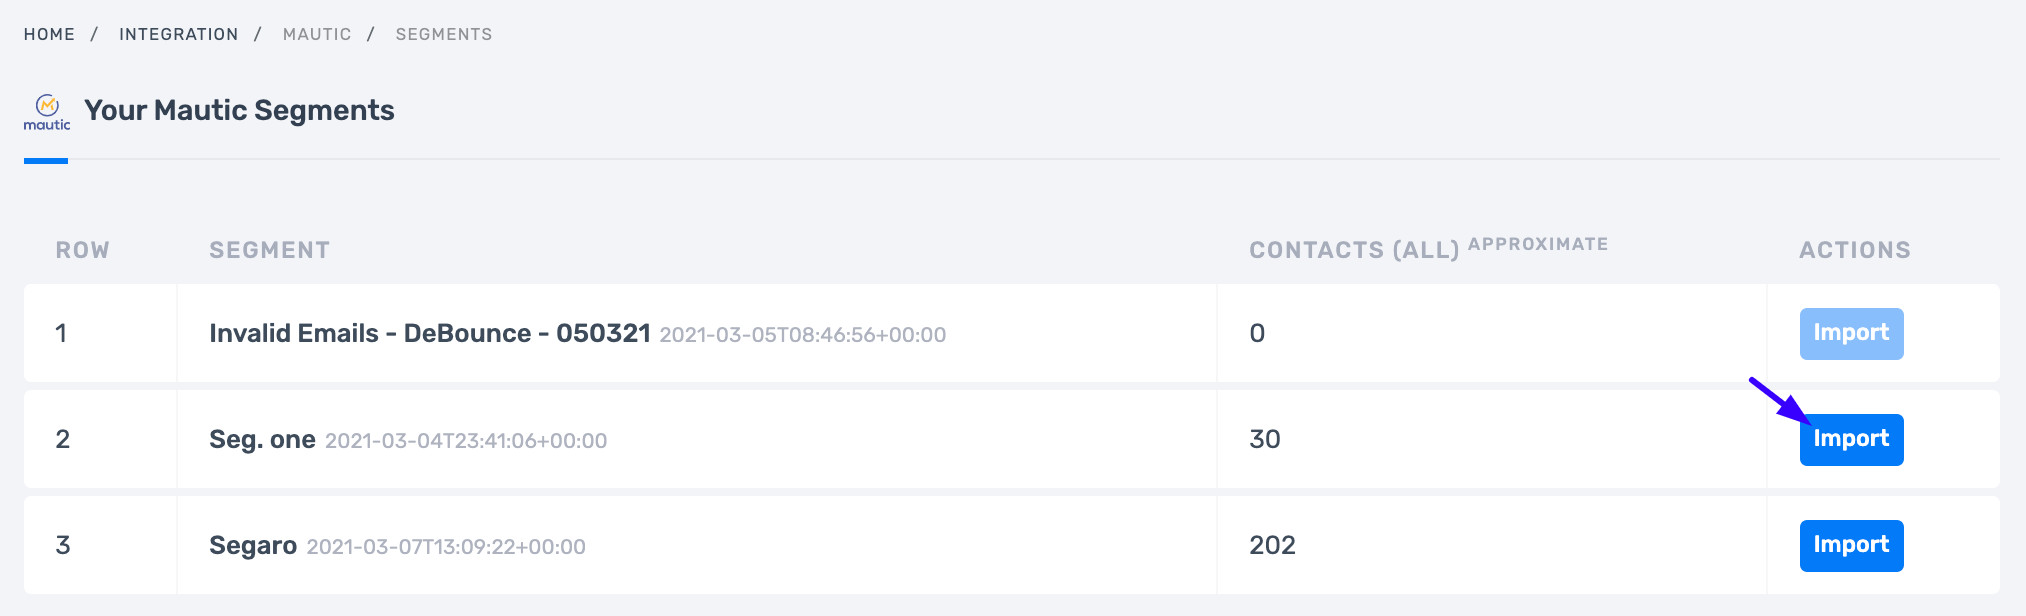Select the Segaro segment name
The width and height of the screenshot is (2026, 616).
point(253,545)
